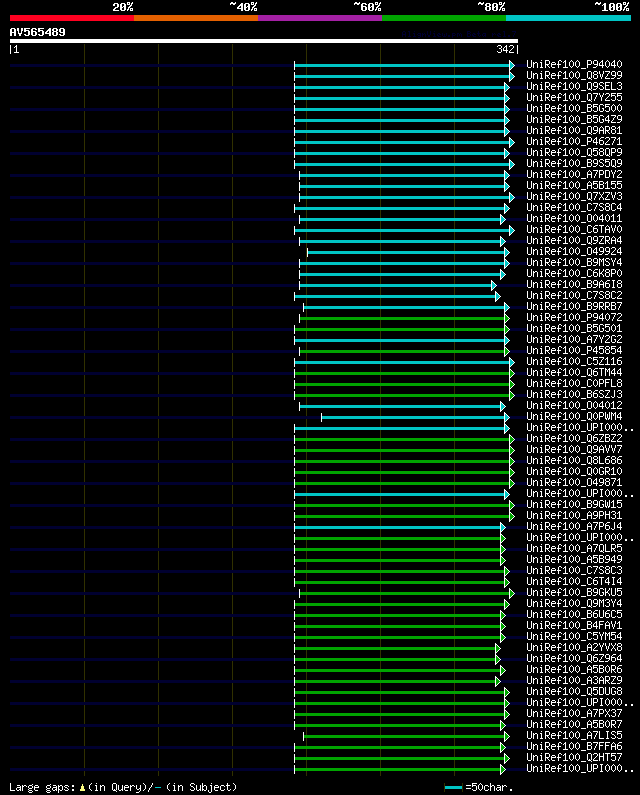This screenshot has width=640, height=795.
Task: Select the UniRef100_Q0PWM4 label
Action: (574, 416)
